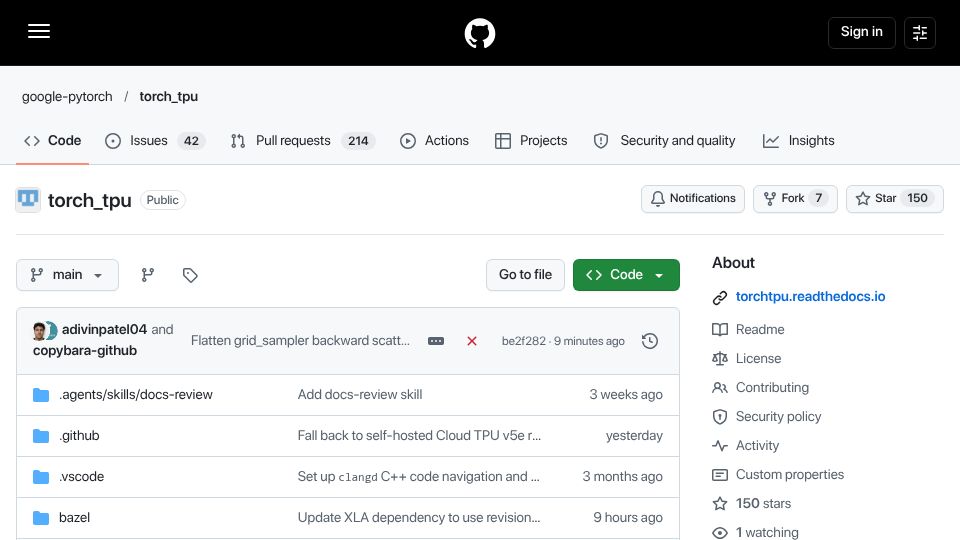Switch to the Code tab

(x=53, y=141)
